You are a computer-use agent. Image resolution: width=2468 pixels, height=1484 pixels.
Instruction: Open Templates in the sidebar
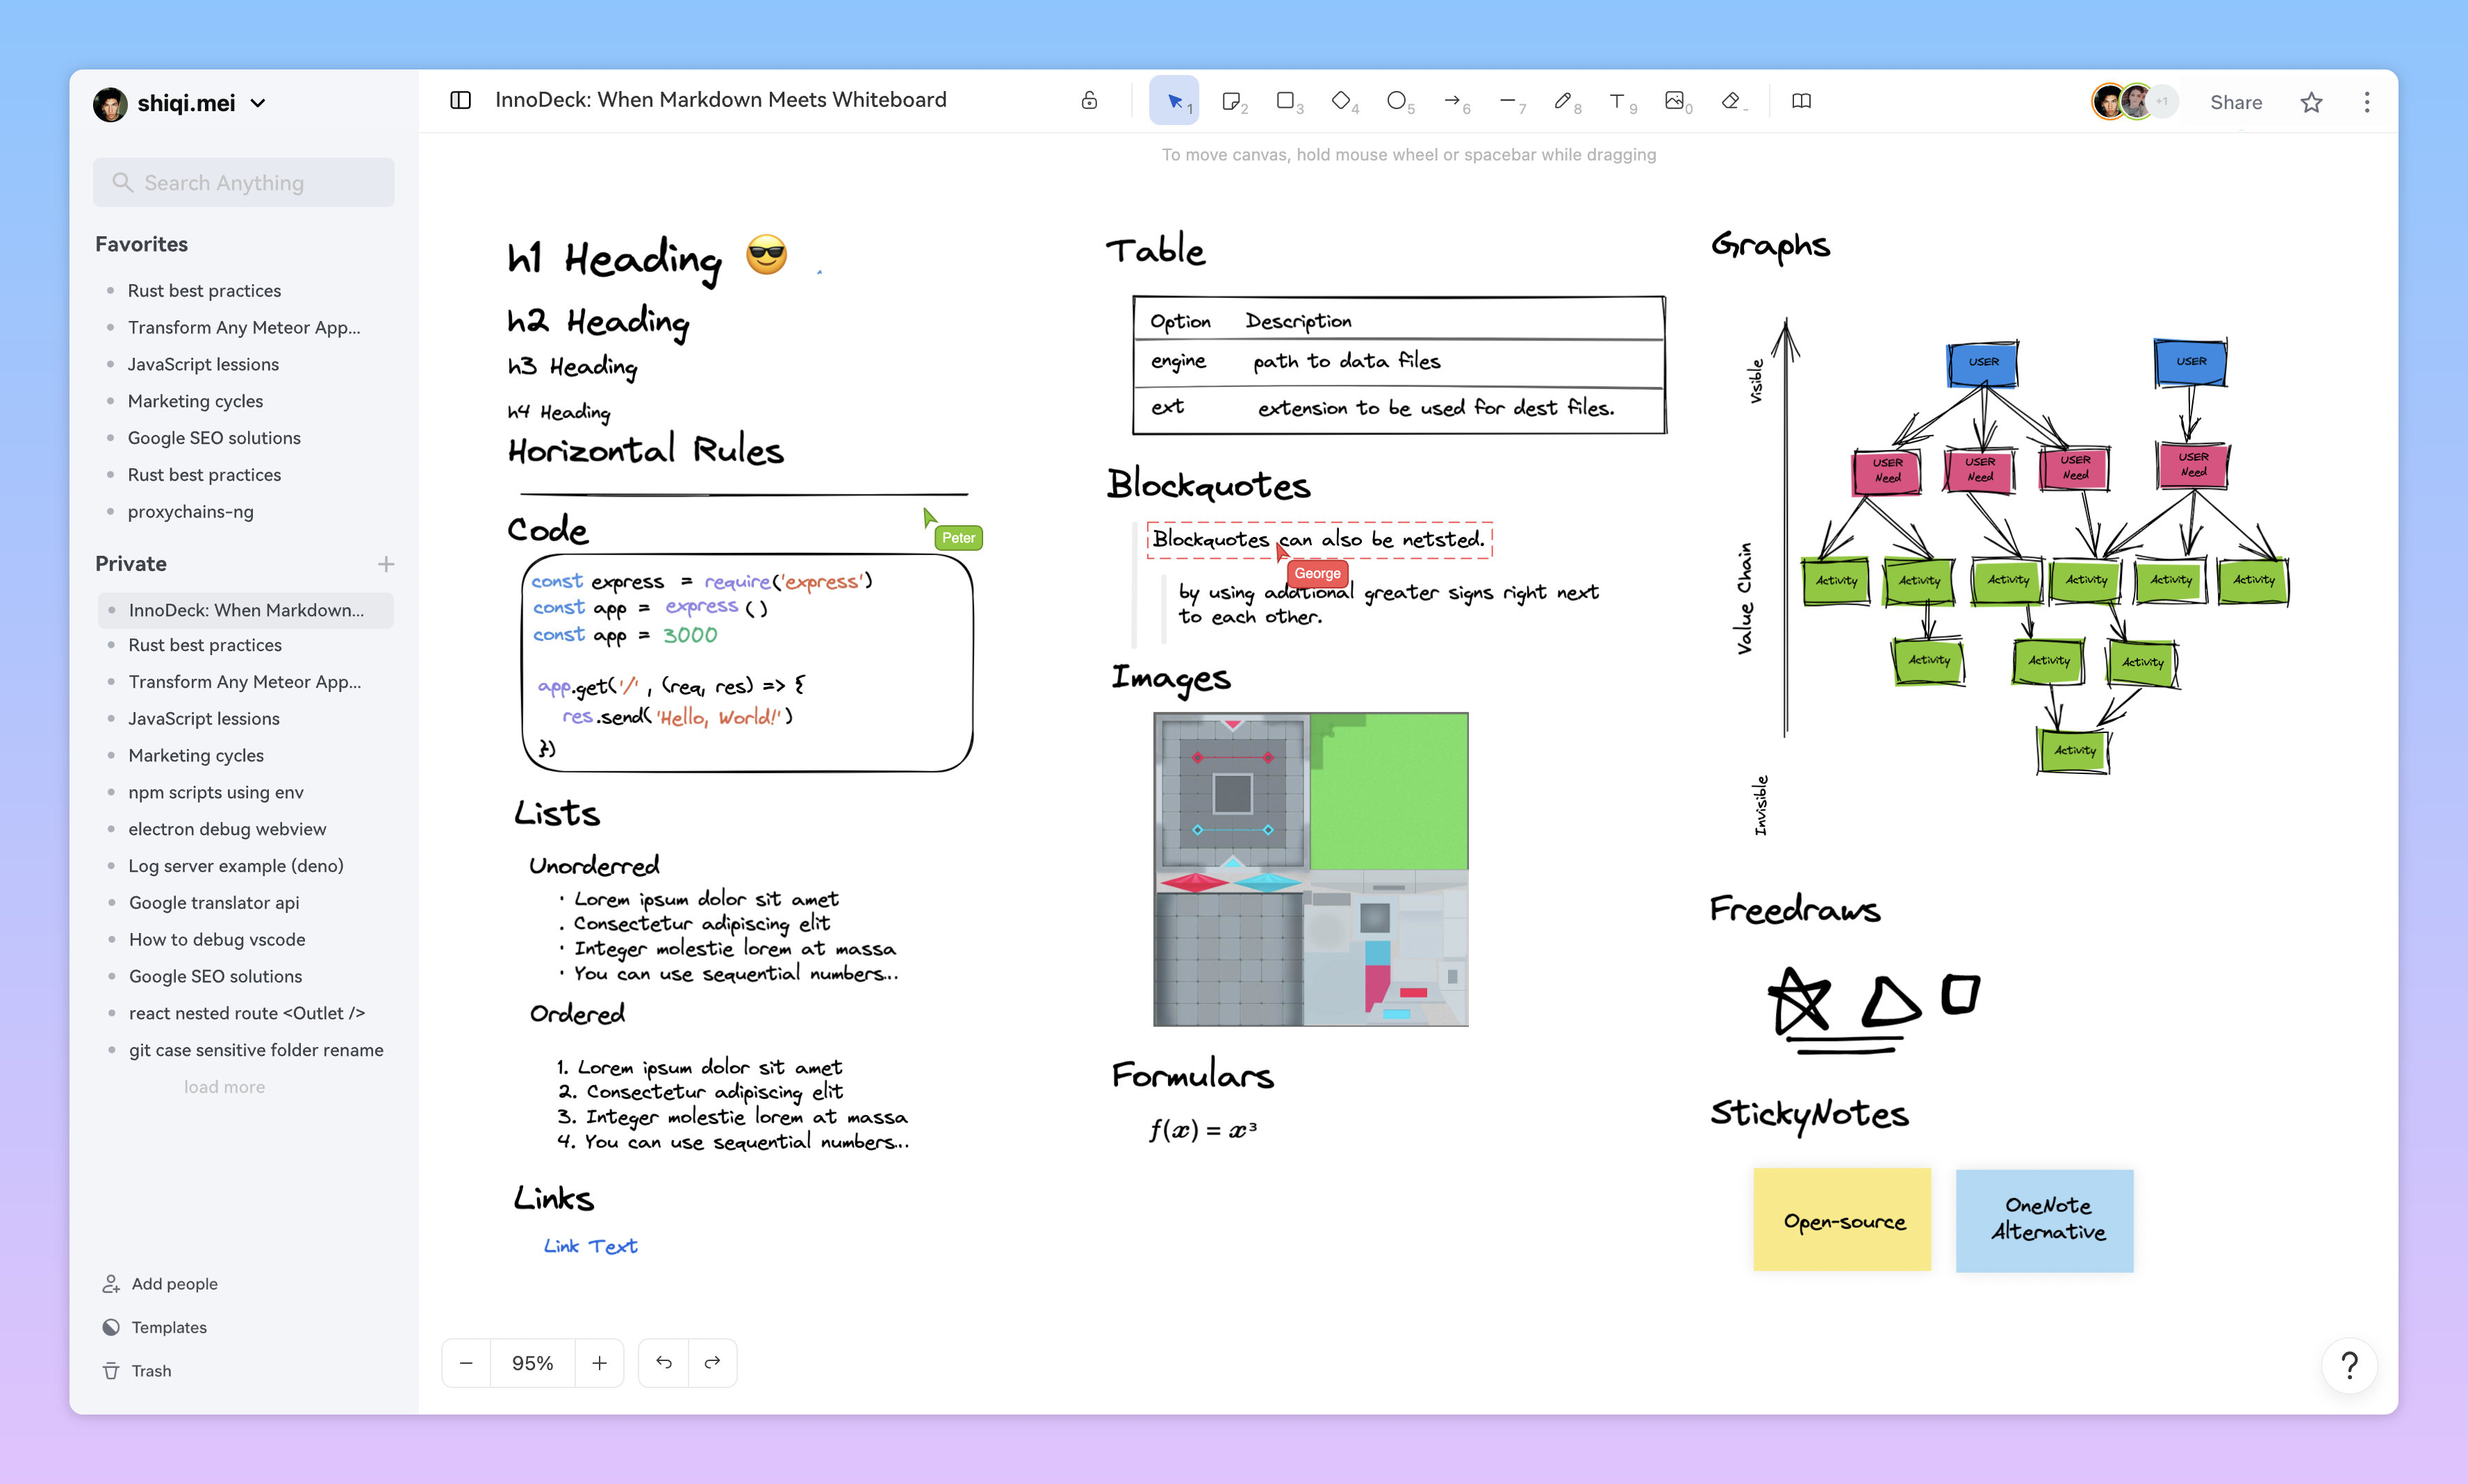(x=168, y=1327)
